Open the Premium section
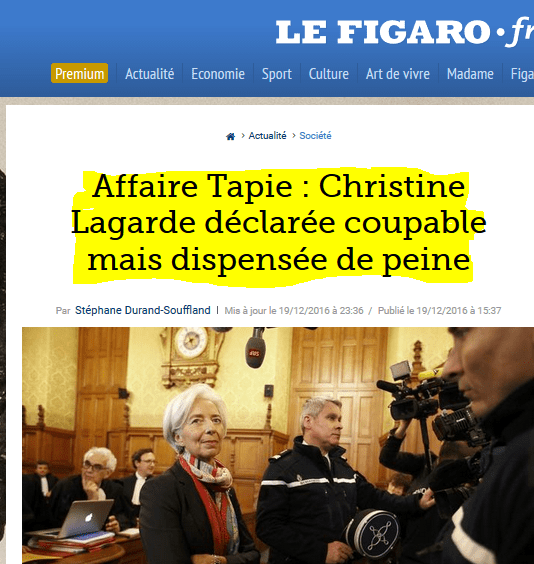Screen dimensions: 534x564 pos(79,73)
